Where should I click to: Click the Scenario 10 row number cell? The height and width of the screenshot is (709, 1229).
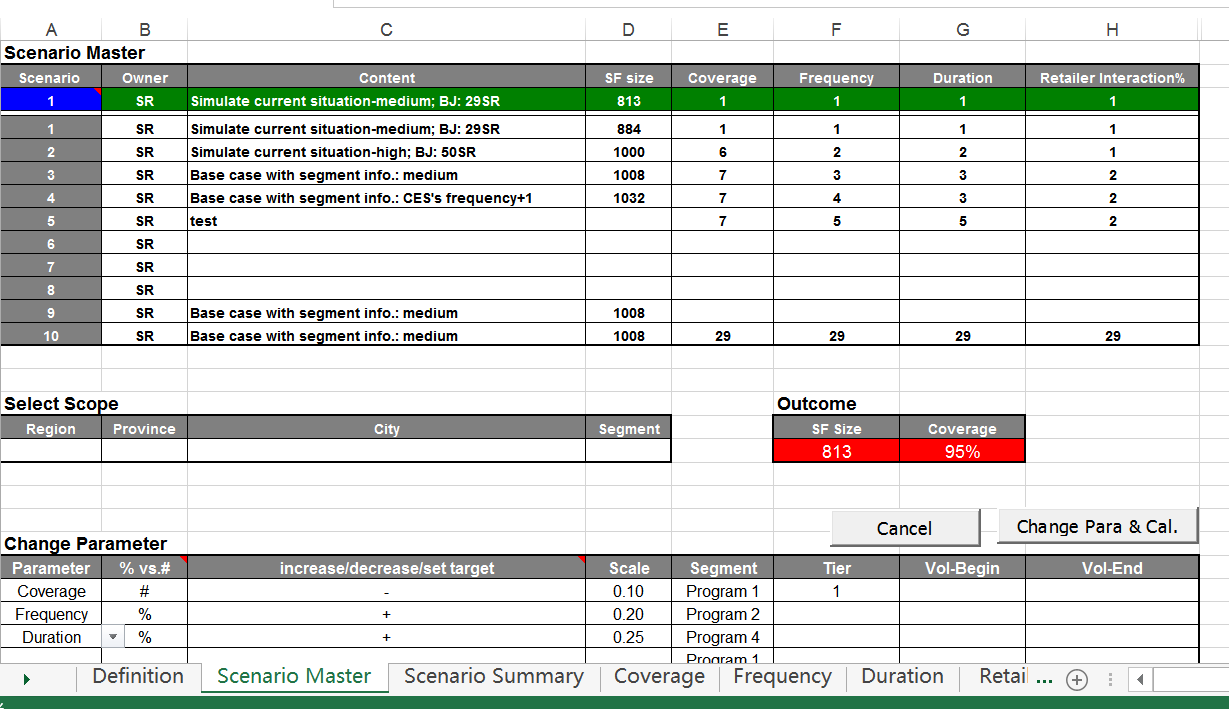[51, 336]
